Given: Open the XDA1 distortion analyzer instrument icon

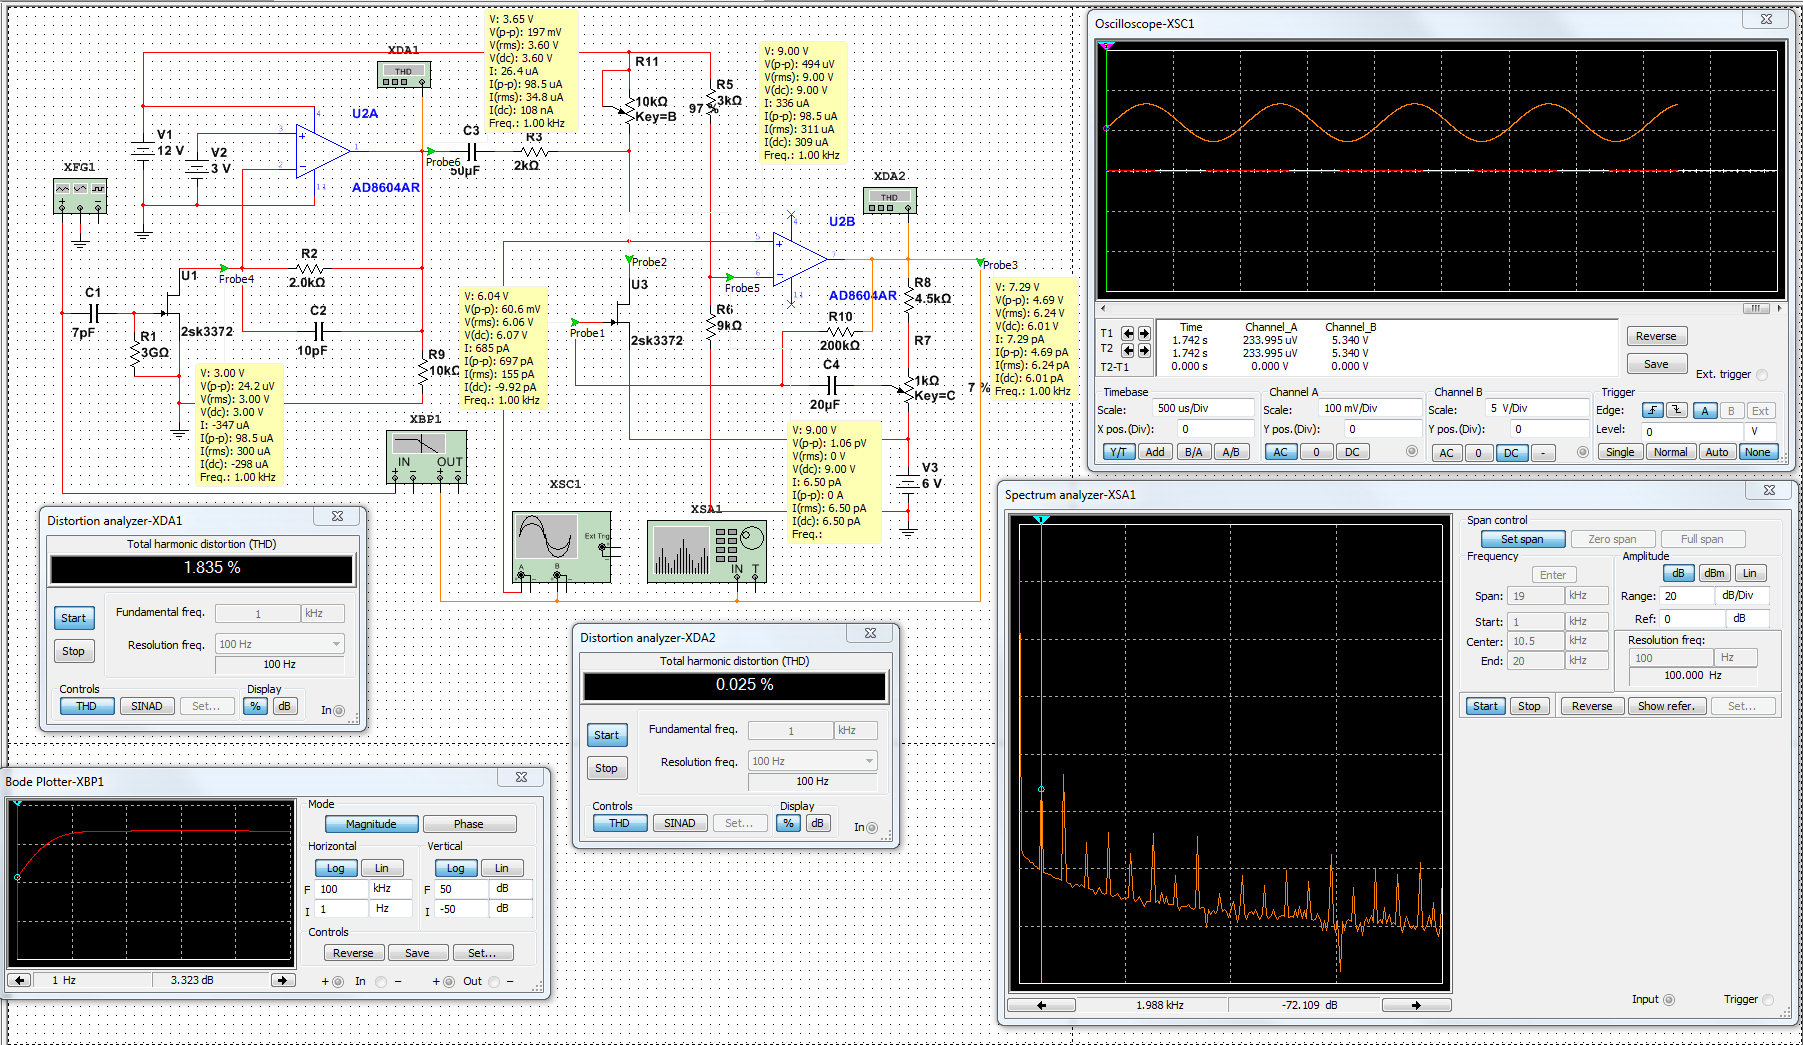Looking at the screenshot, I should 403,75.
